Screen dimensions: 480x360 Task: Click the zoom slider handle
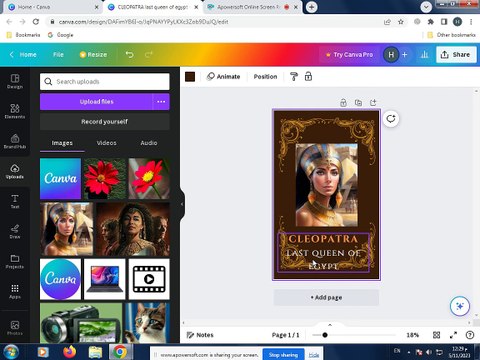point(325,335)
